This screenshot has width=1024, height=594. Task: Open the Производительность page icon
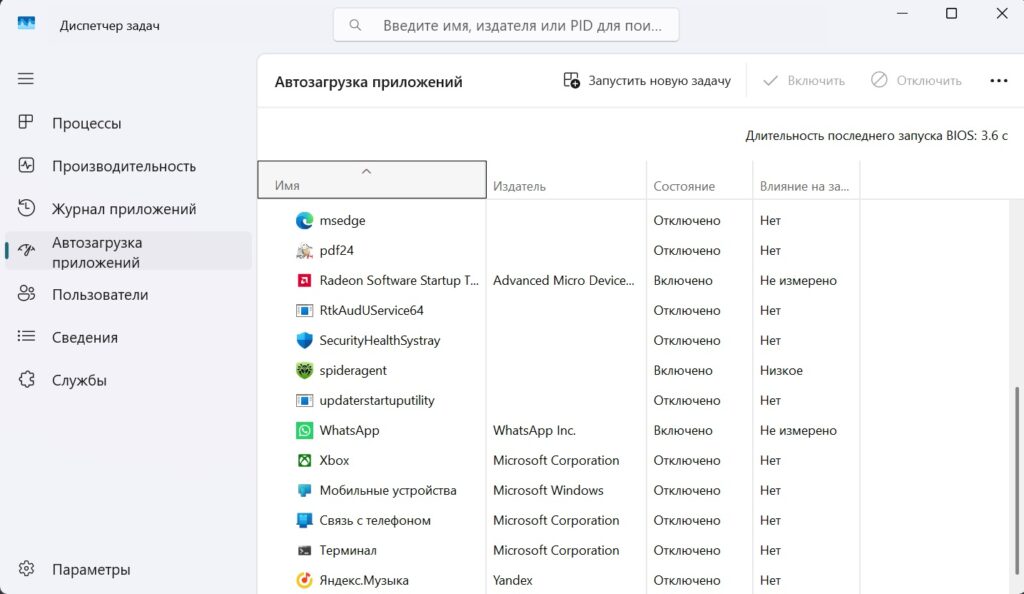click(x=26, y=165)
